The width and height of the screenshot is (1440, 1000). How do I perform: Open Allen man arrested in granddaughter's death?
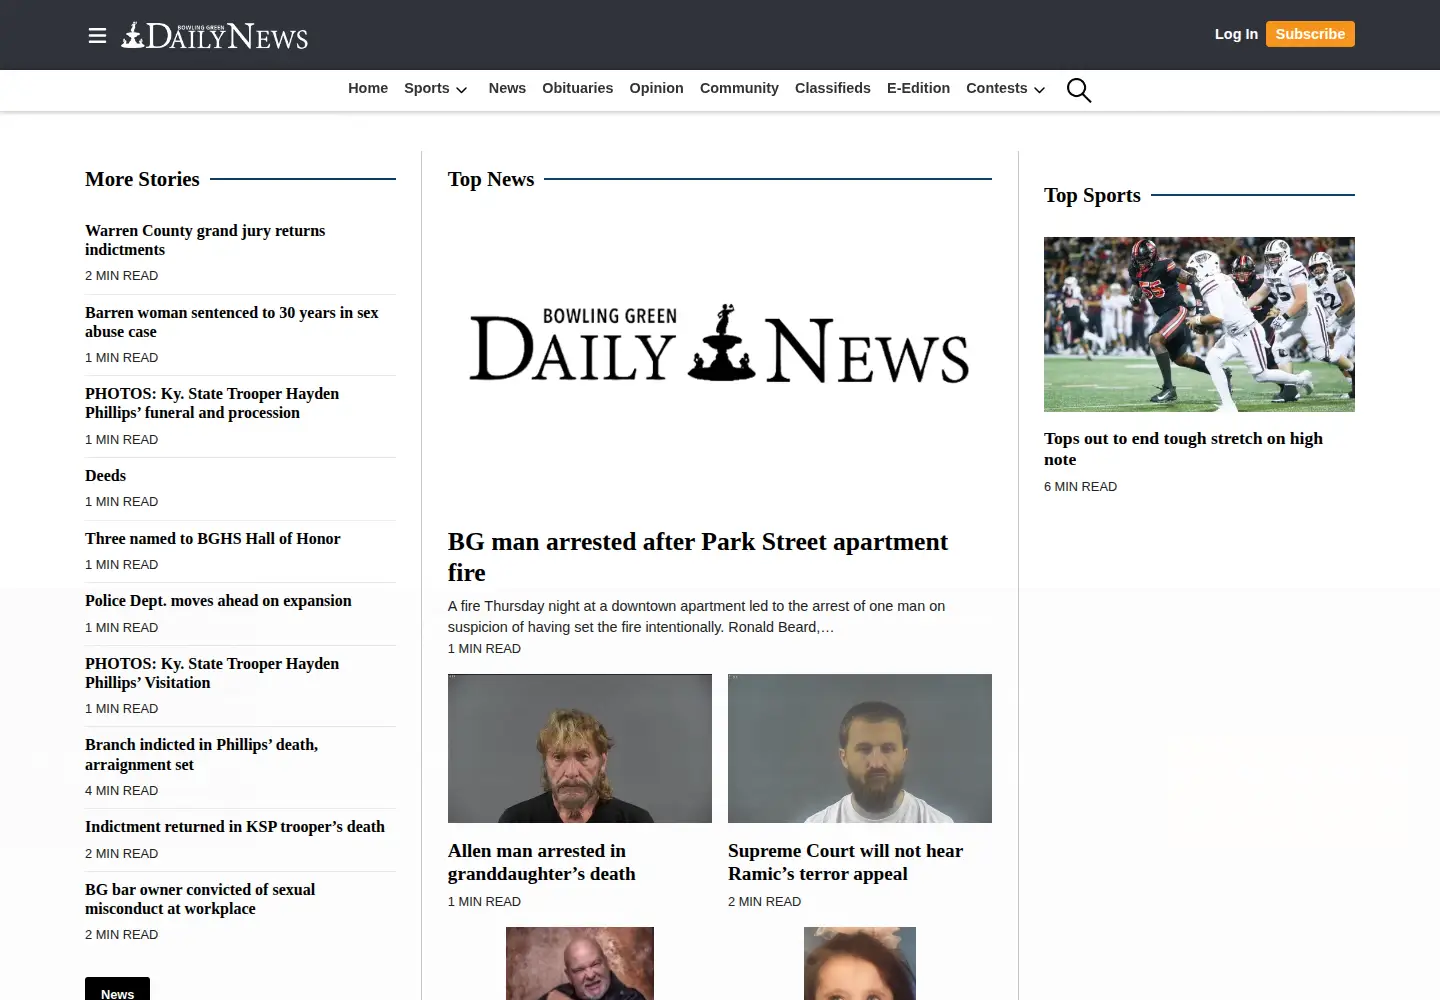point(541,862)
